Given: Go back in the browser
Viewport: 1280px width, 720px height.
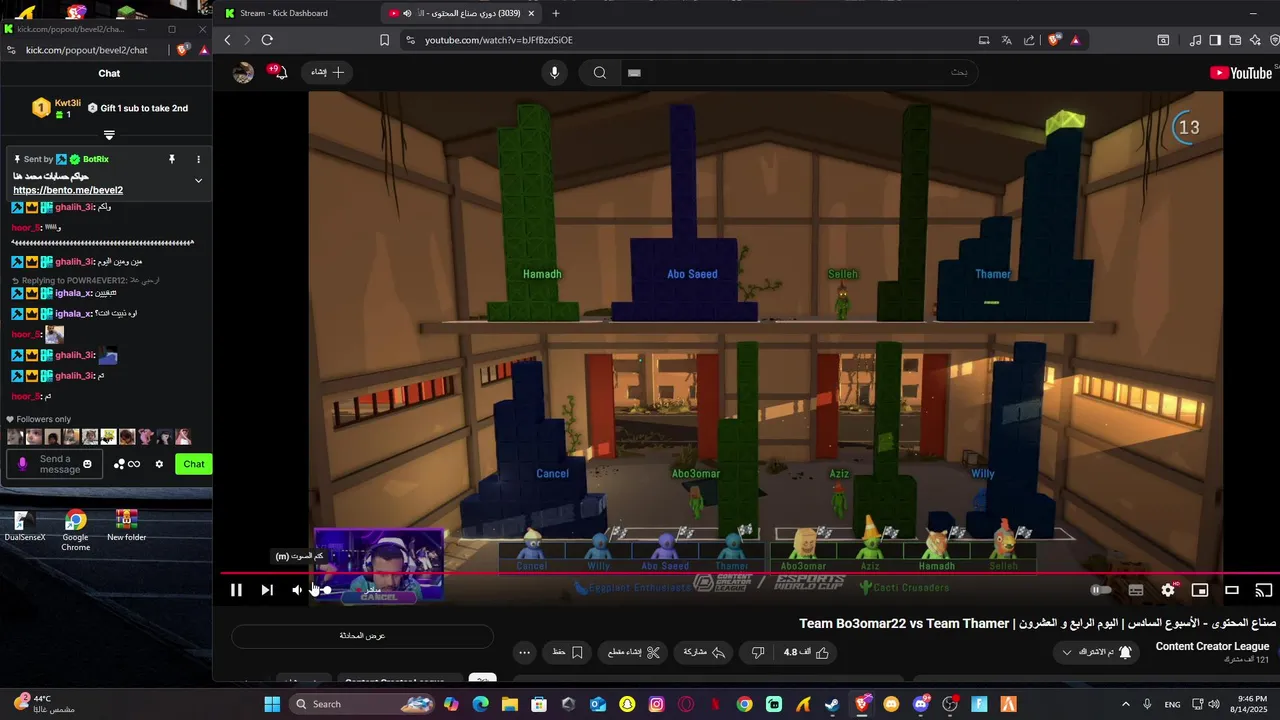Looking at the screenshot, I should pyautogui.click(x=227, y=40).
